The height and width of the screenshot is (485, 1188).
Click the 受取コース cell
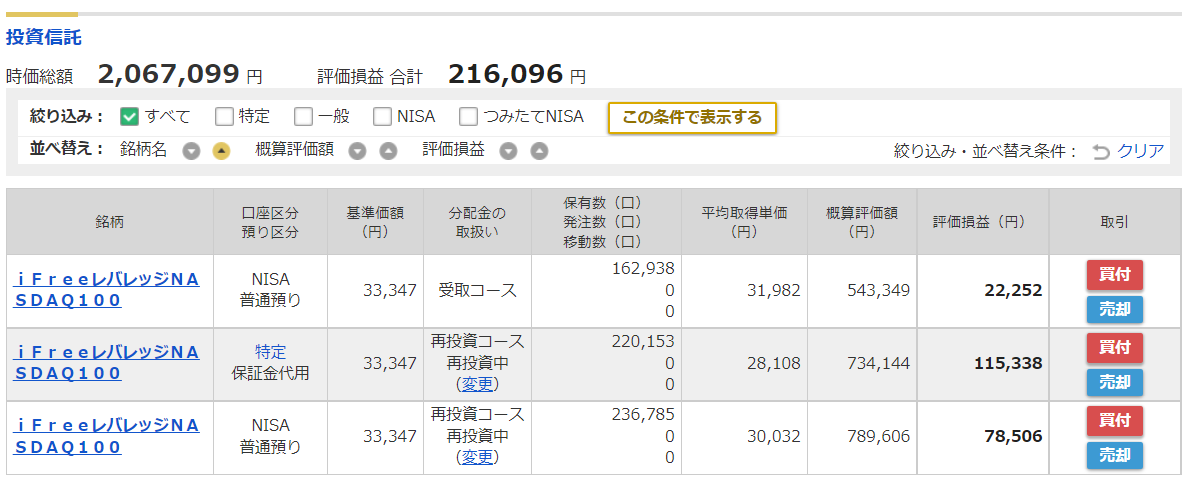477,290
